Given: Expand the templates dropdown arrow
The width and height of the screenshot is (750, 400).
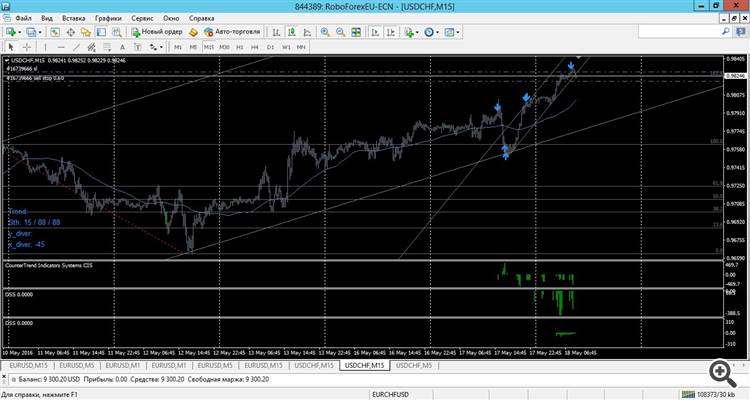Looking at the screenshot, I should 458,33.
